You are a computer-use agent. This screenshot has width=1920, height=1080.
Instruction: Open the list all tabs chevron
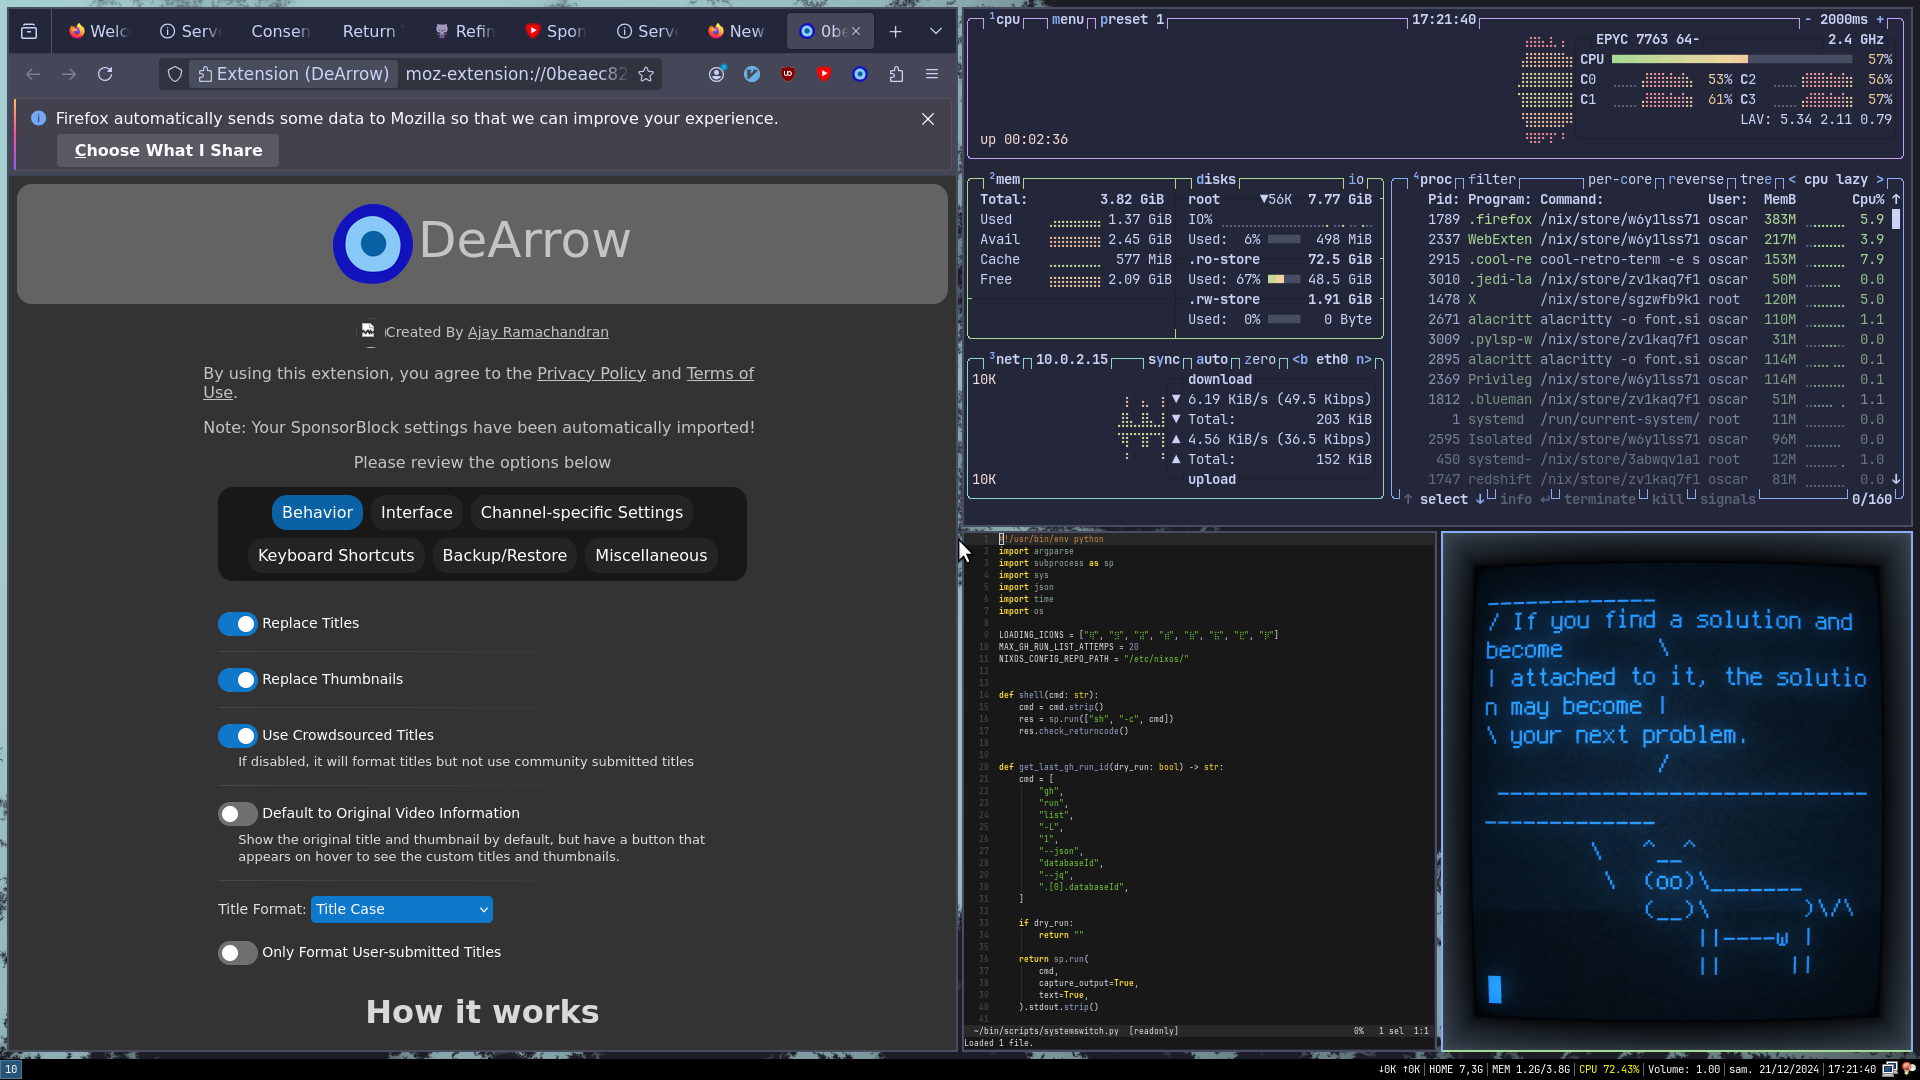[936, 31]
